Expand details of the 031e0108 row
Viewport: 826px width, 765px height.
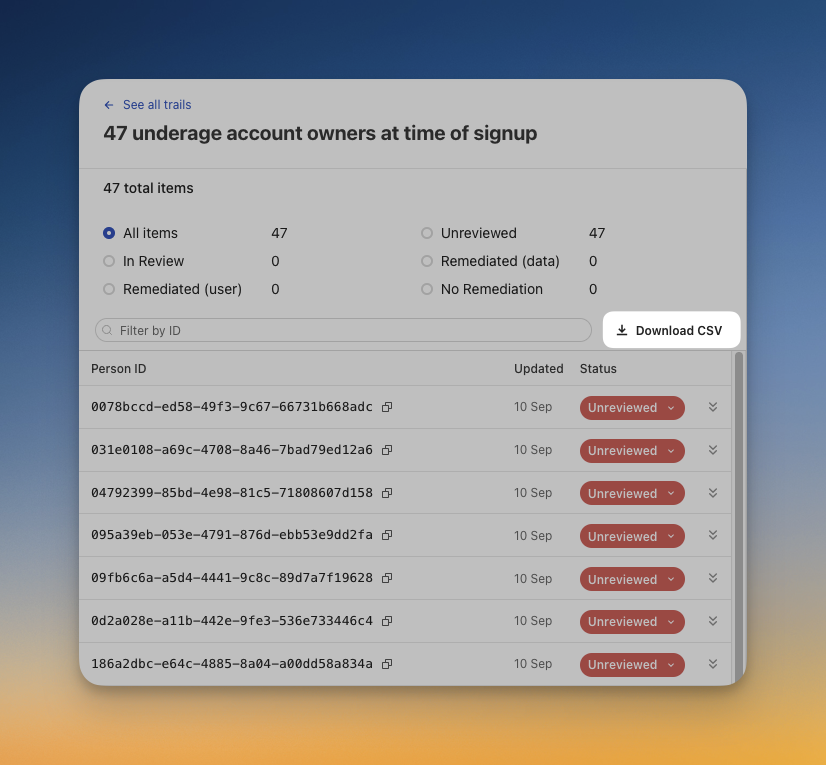coord(713,450)
